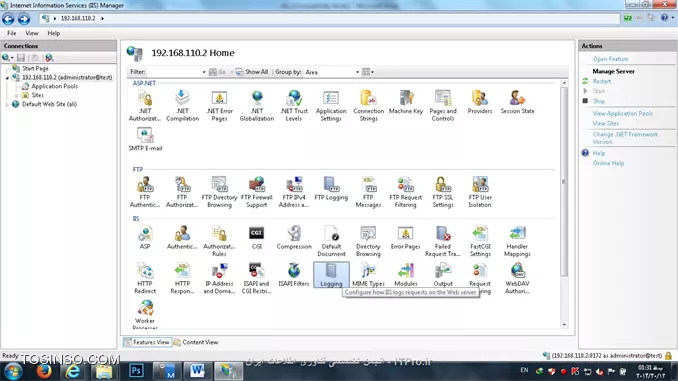
Task: Open the FTP Messages feature
Action: (368, 192)
